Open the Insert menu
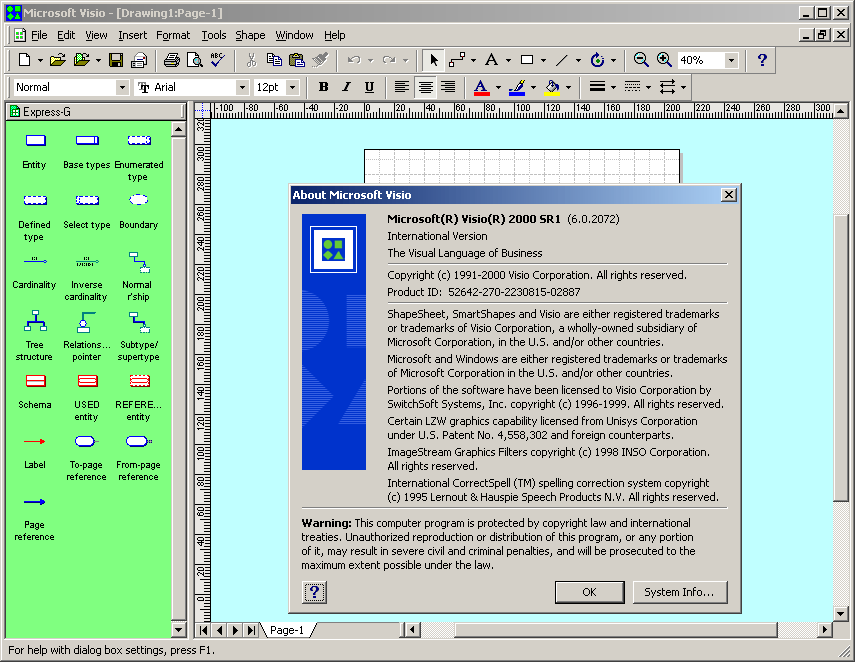855x662 pixels. click(x=133, y=35)
